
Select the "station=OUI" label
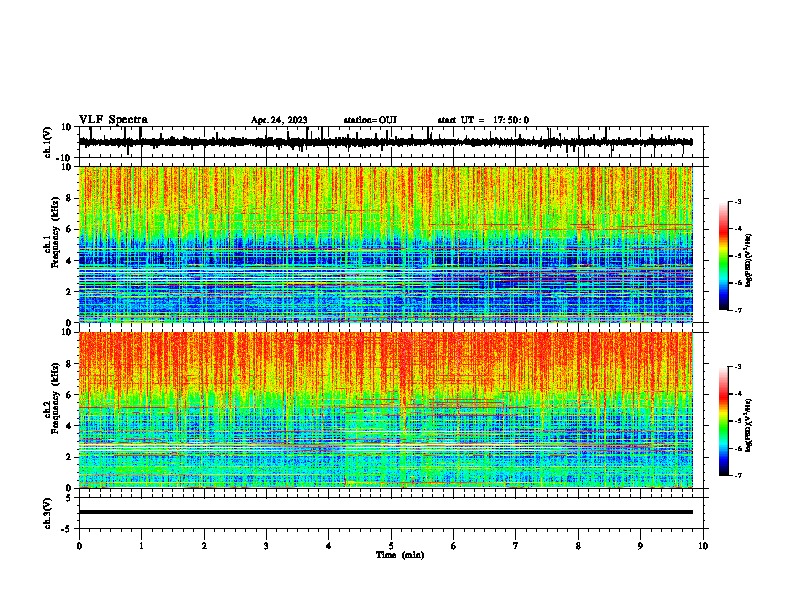click(x=370, y=120)
